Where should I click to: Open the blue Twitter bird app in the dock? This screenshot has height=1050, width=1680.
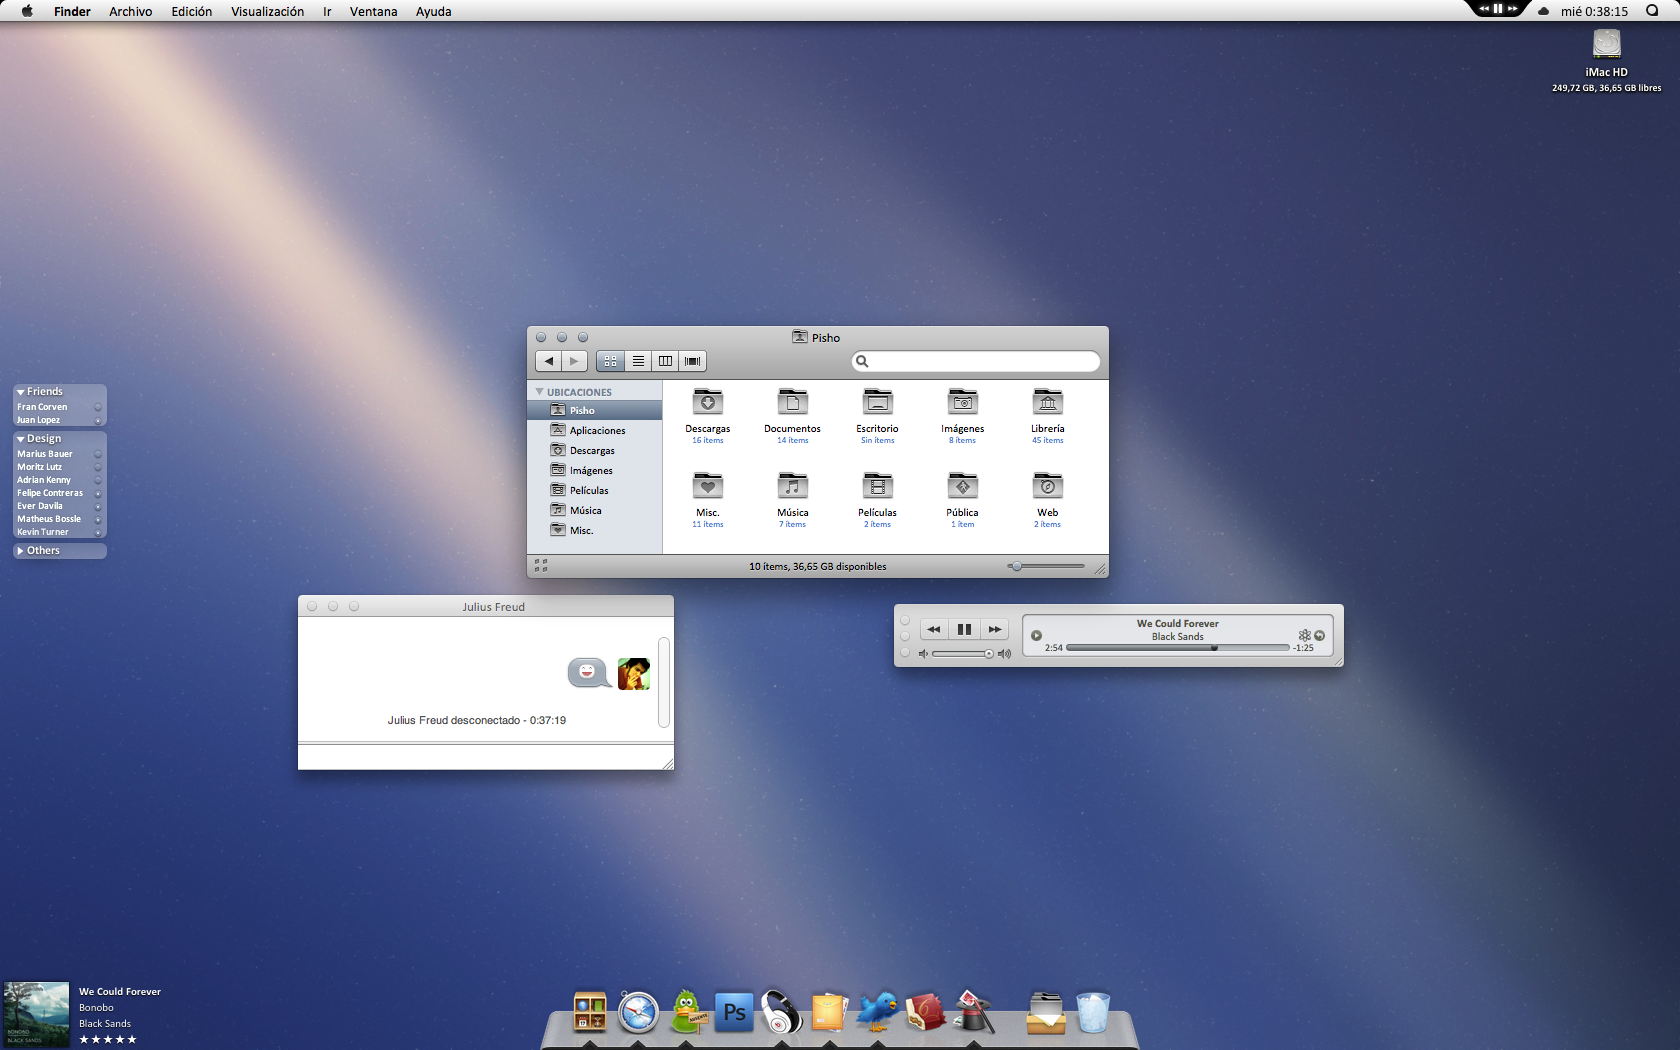tap(877, 1011)
